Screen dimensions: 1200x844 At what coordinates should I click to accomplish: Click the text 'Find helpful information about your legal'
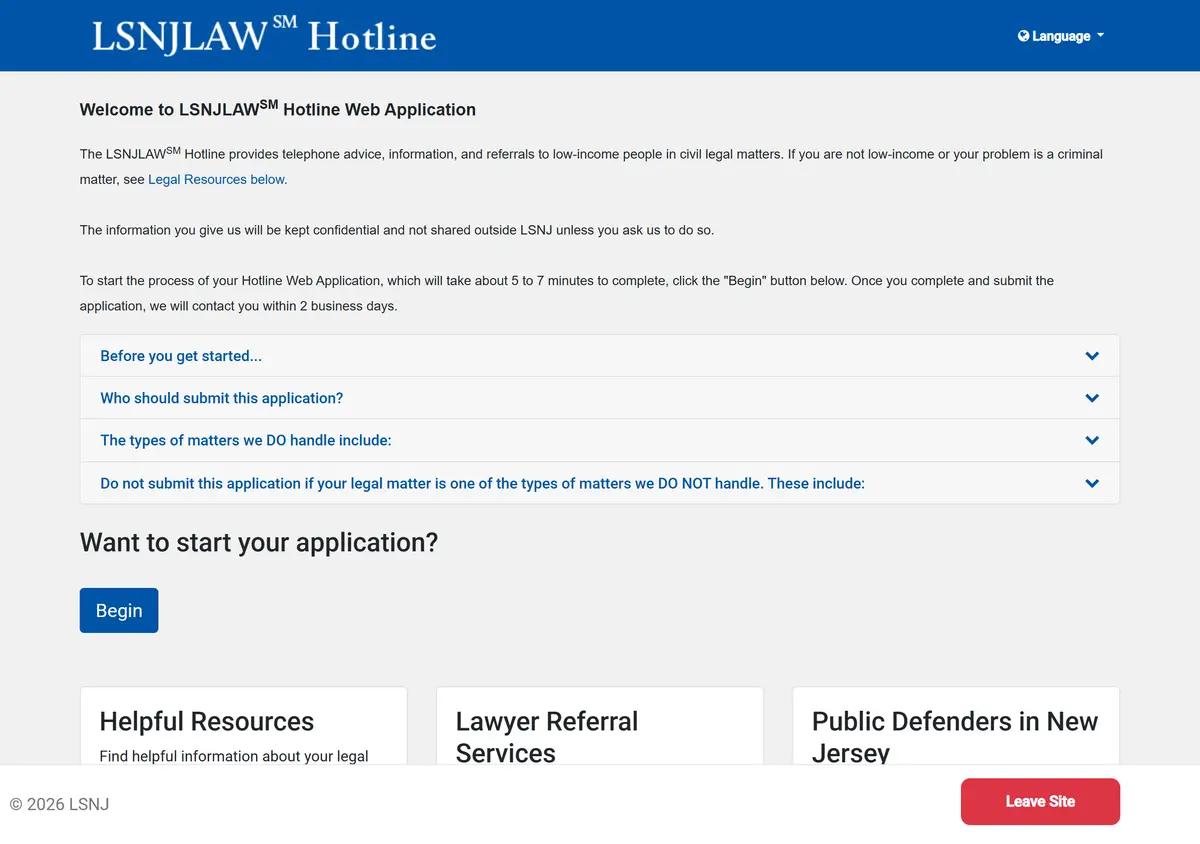pyautogui.click(x=234, y=756)
